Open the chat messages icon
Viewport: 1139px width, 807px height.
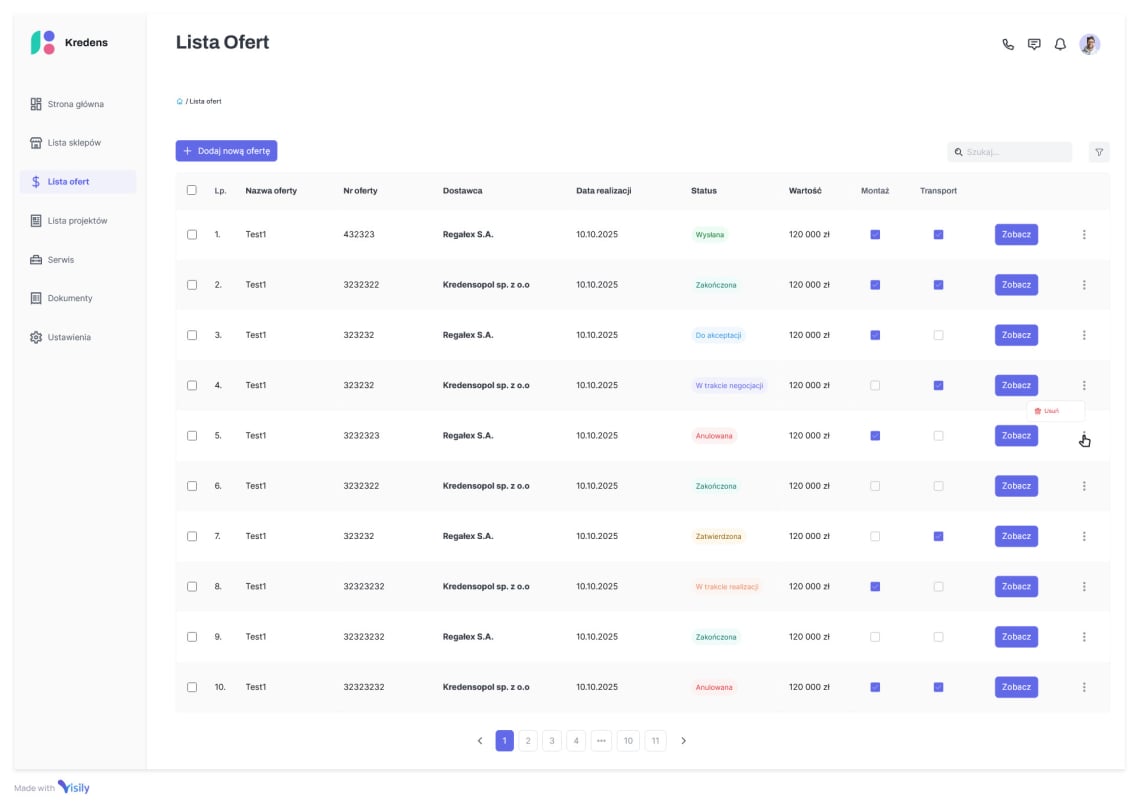[1034, 44]
